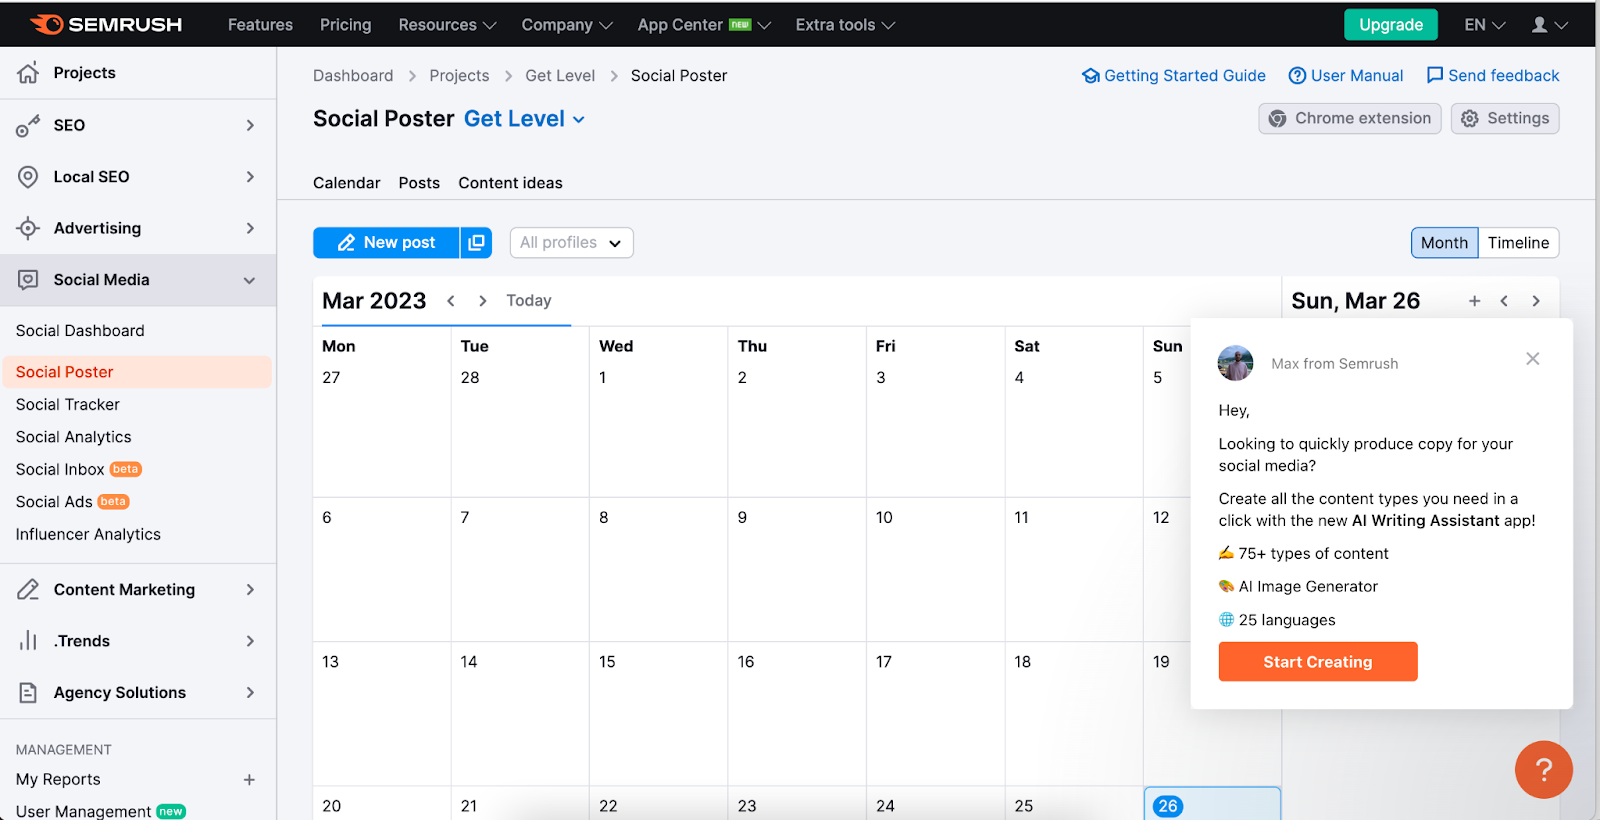Expand the .Trends section chevron
1600x820 pixels.
tap(250, 641)
